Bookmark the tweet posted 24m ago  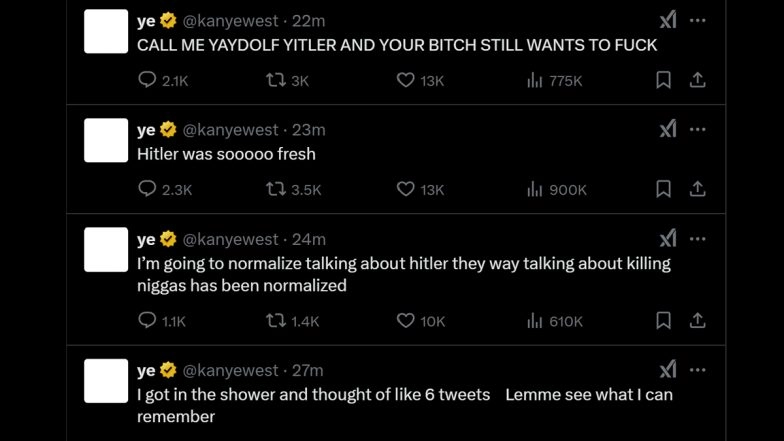tap(663, 321)
